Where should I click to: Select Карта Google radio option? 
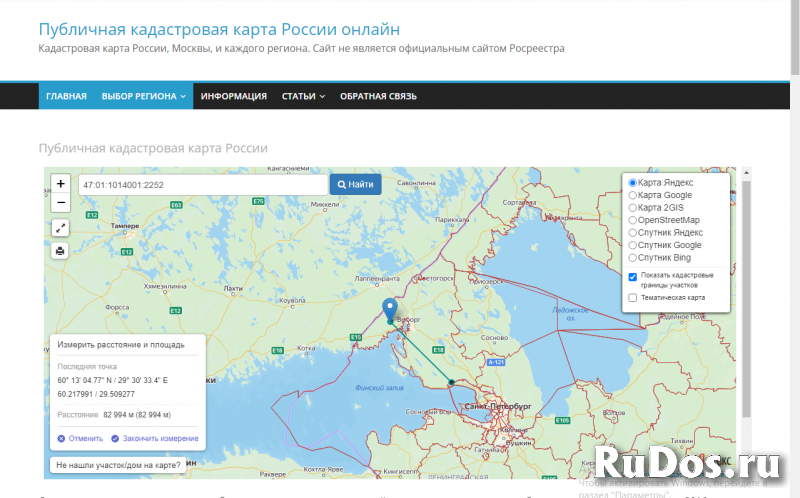[x=632, y=195]
